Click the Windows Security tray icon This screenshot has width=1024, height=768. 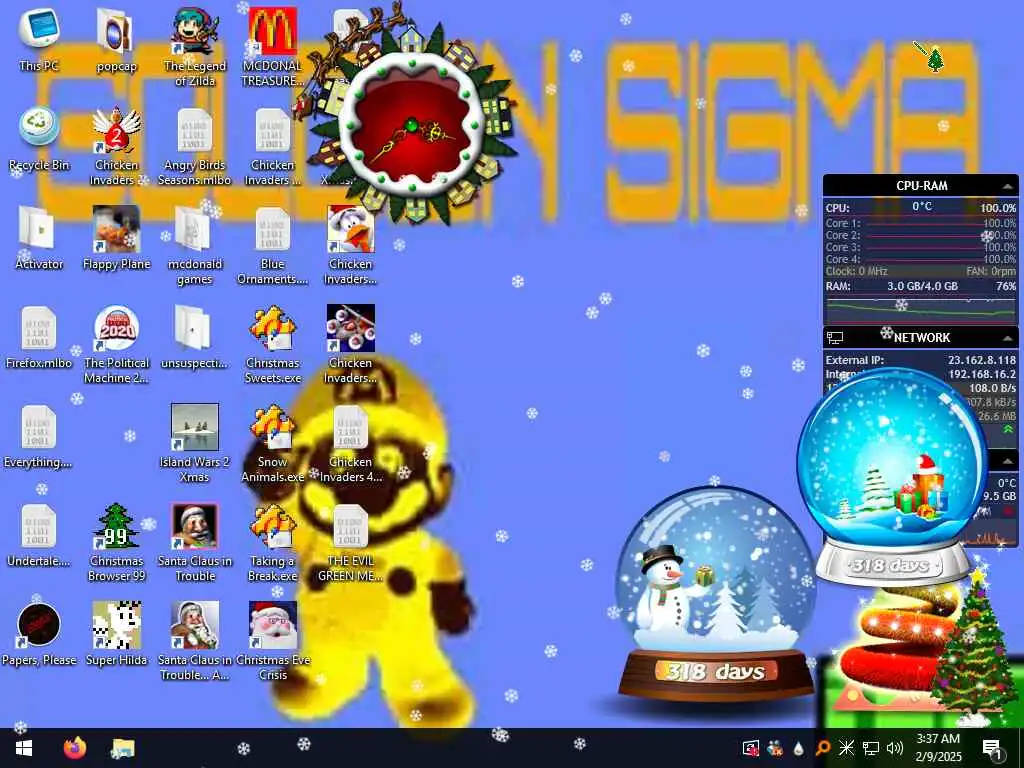pyautogui.click(x=751, y=748)
